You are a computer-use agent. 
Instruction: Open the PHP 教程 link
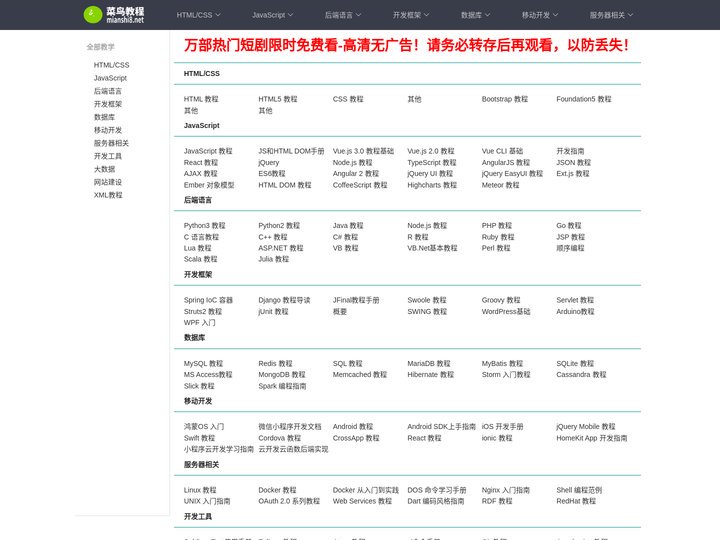coord(496,226)
